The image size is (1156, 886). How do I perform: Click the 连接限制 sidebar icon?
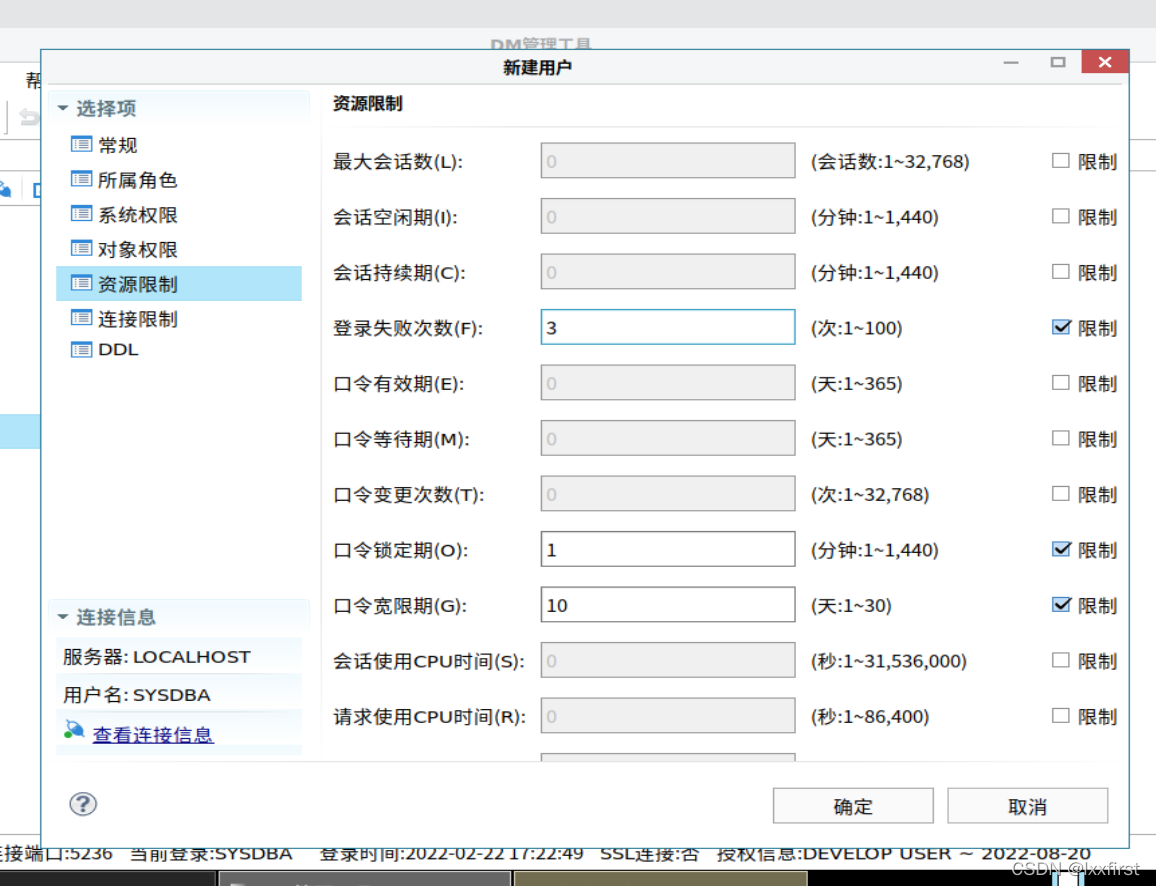(x=81, y=318)
